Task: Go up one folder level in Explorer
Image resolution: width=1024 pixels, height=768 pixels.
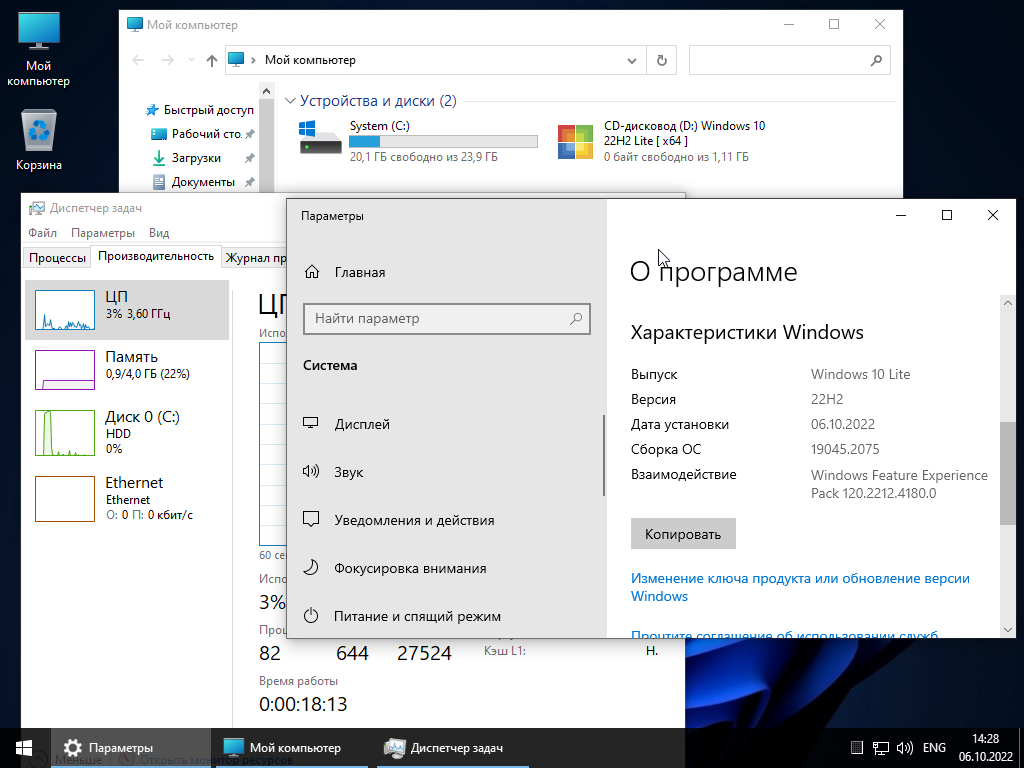Action: click(x=212, y=61)
